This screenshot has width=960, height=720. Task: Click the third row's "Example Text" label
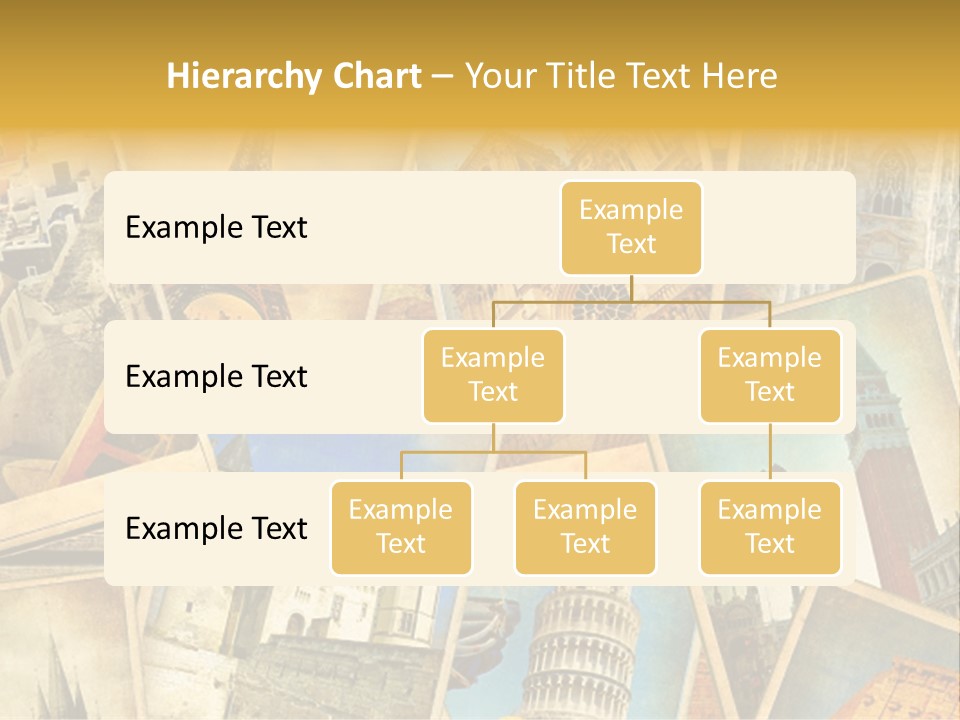click(216, 528)
